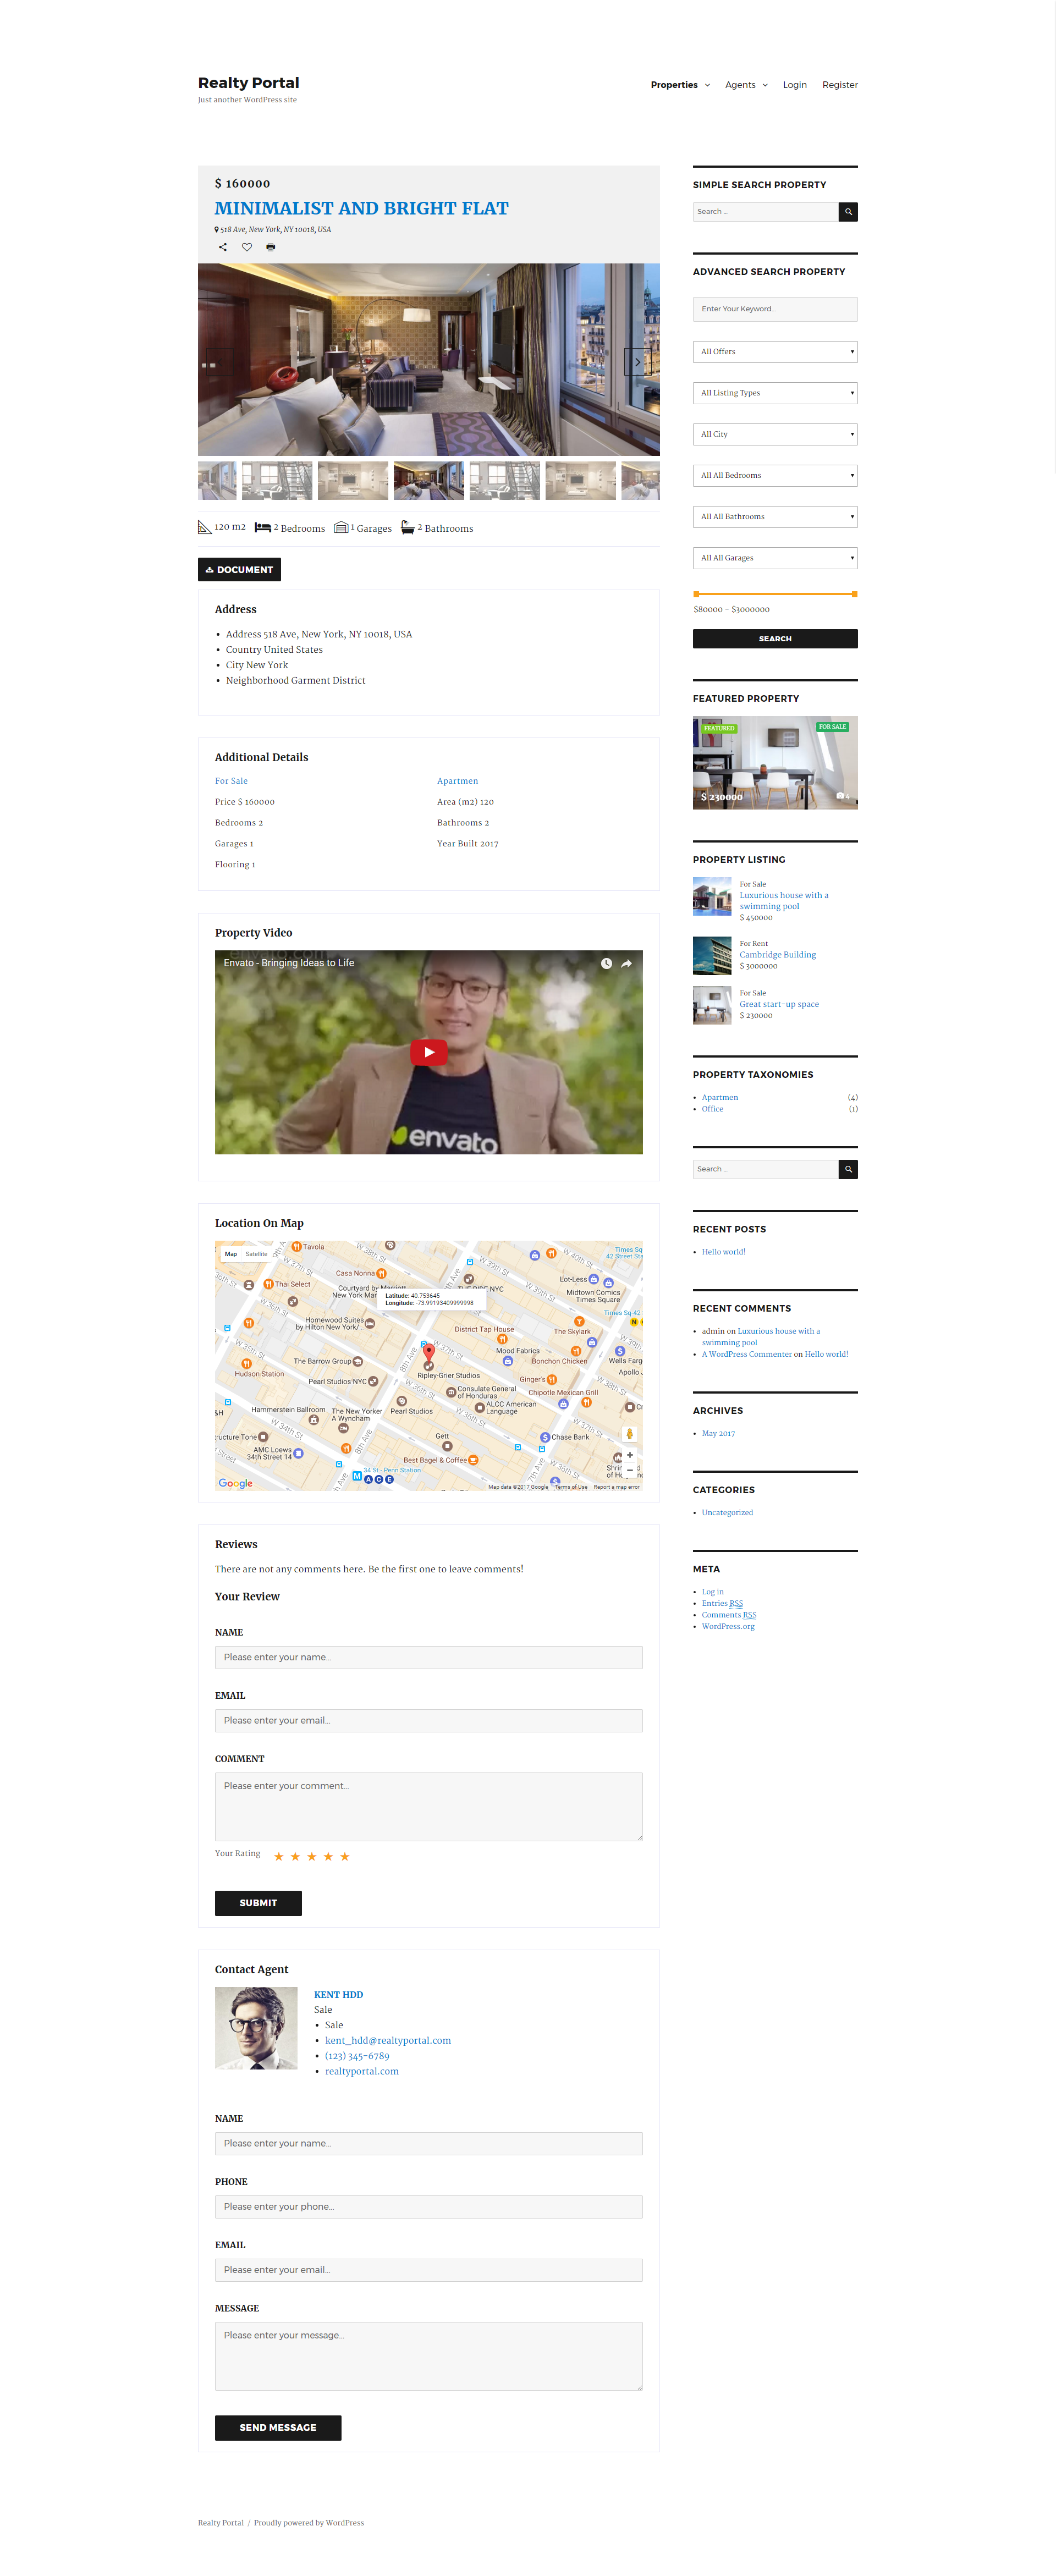Zoom in on the location map

click(x=630, y=1455)
